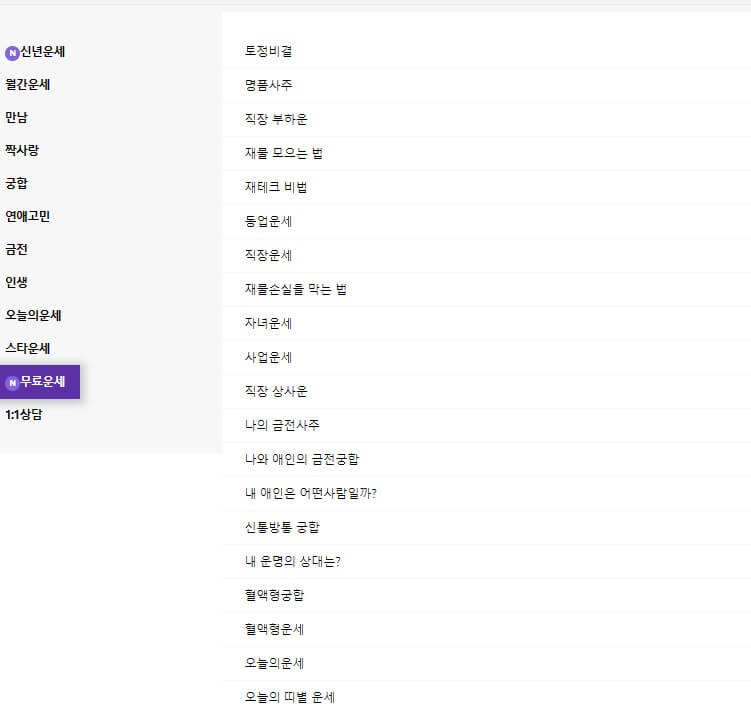The width and height of the screenshot is (751, 711).
Task: Open 내 운명의 상대는?
Action: [x=293, y=561]
